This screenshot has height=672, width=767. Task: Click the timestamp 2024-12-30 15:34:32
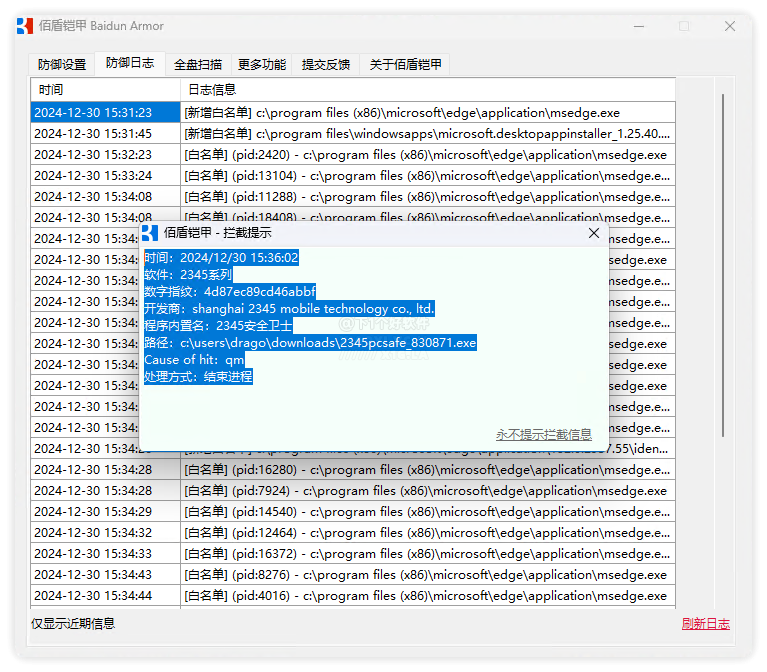click(93, 533)
